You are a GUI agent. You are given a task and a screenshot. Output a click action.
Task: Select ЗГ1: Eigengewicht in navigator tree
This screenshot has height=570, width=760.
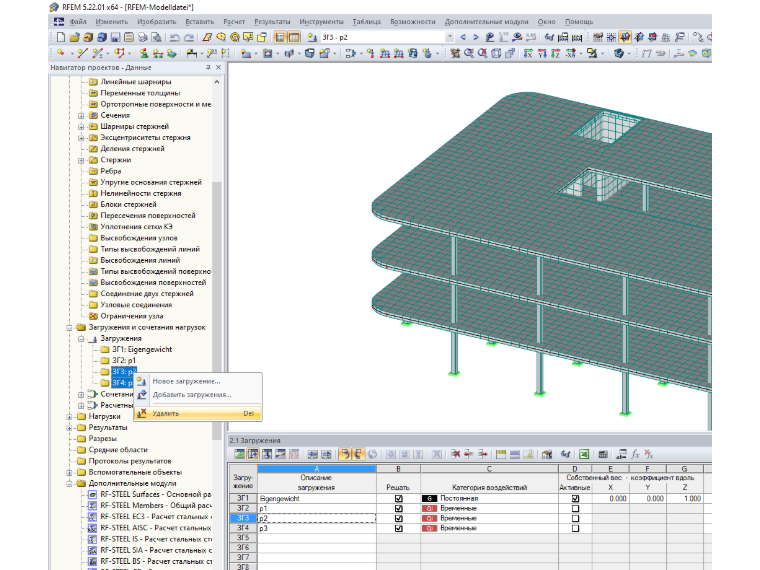click(142, 349)
